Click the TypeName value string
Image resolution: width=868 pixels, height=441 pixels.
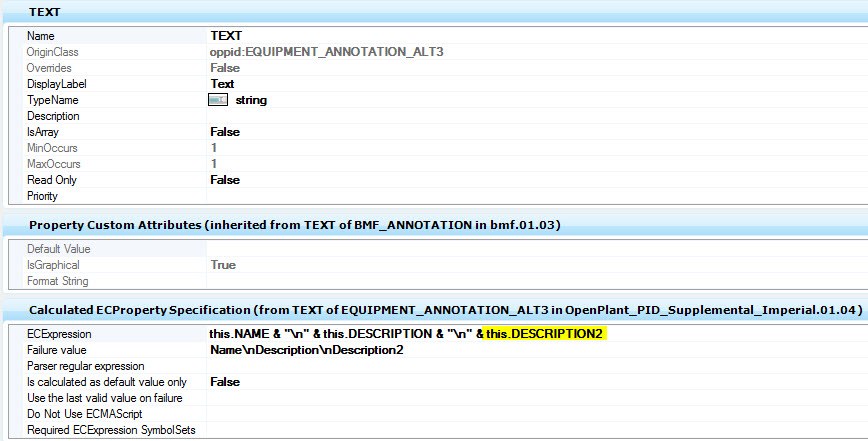click(x=251, y=100)
